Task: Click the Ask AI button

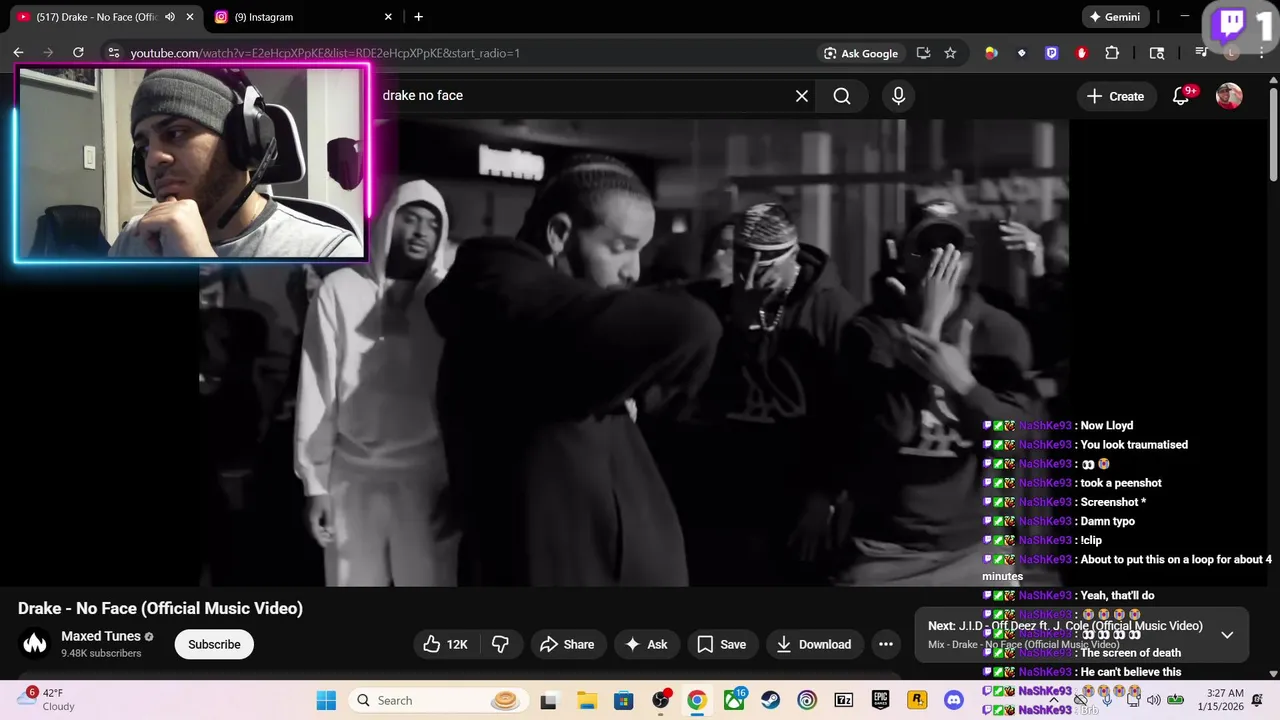Action: (x=646, y=644)
